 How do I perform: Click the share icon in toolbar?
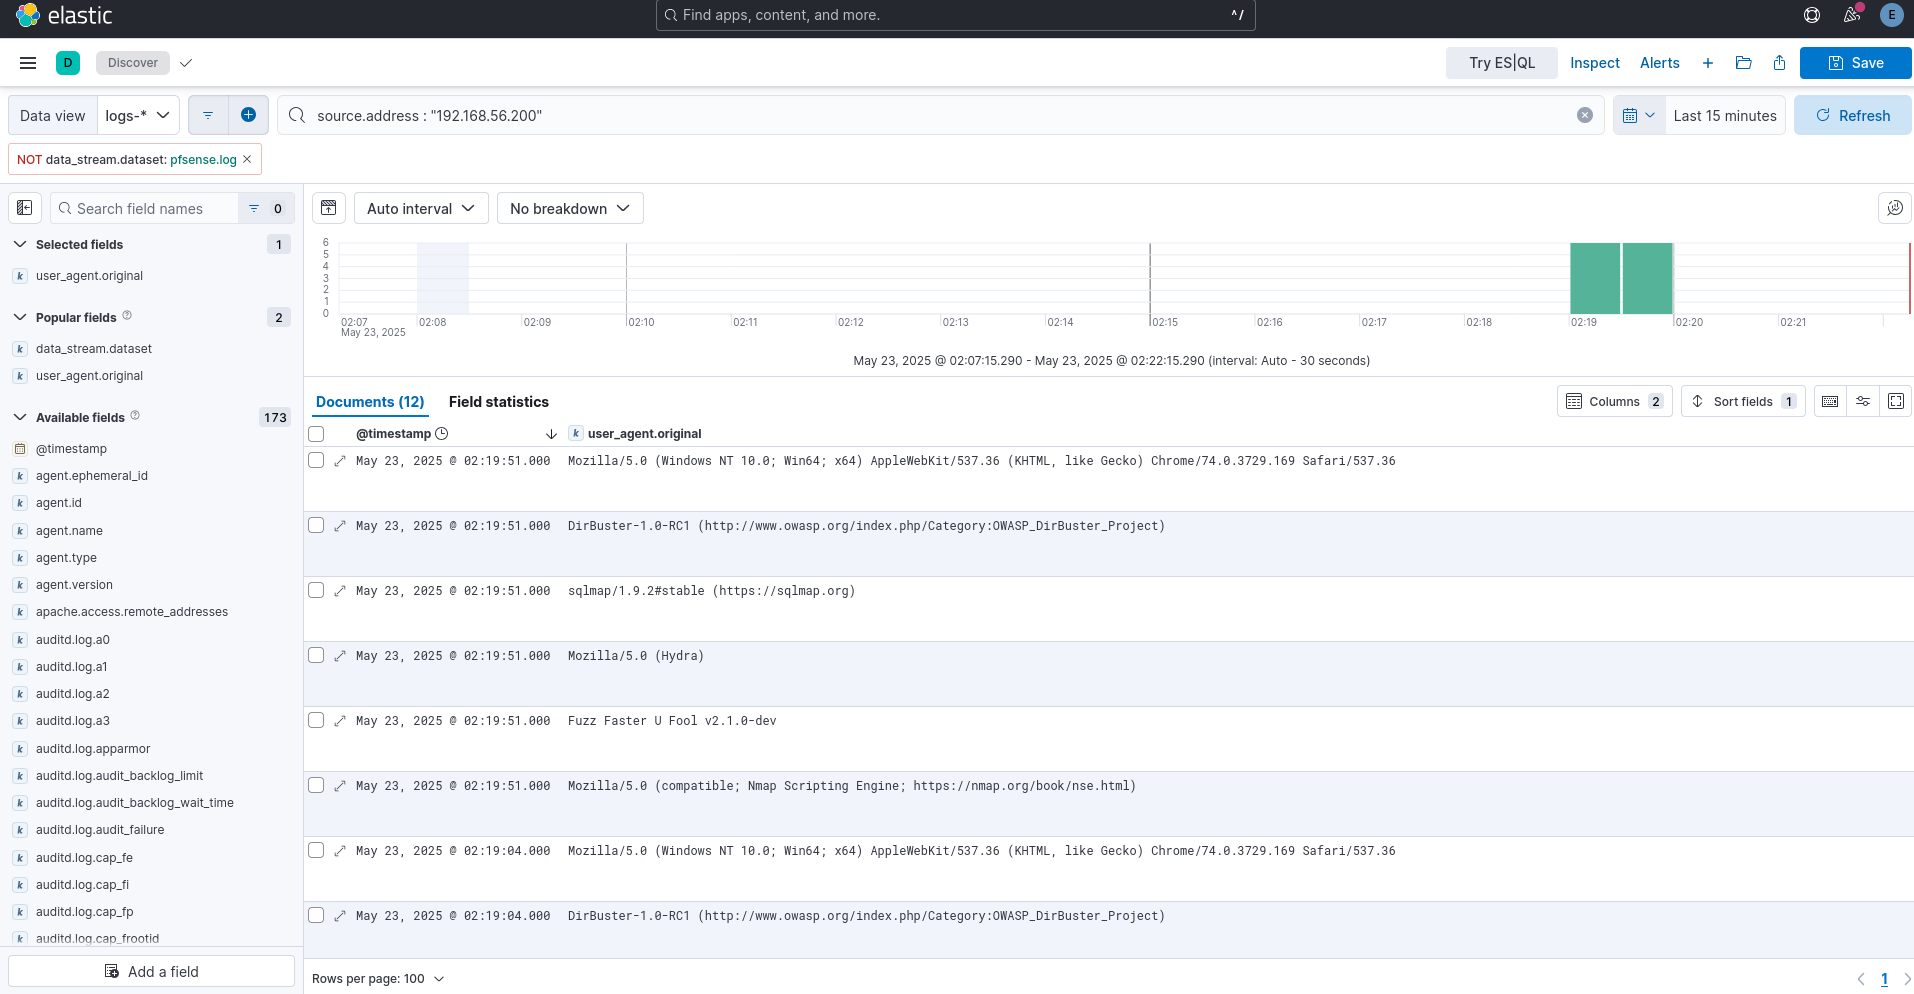1779,63
